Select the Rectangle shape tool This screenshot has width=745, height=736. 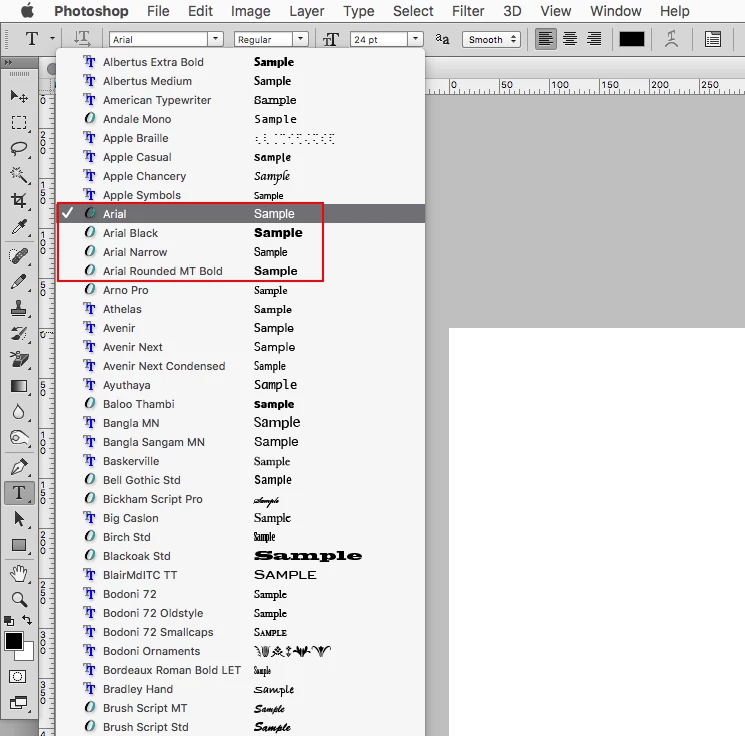pyautogui.click(x=19, y=545)
